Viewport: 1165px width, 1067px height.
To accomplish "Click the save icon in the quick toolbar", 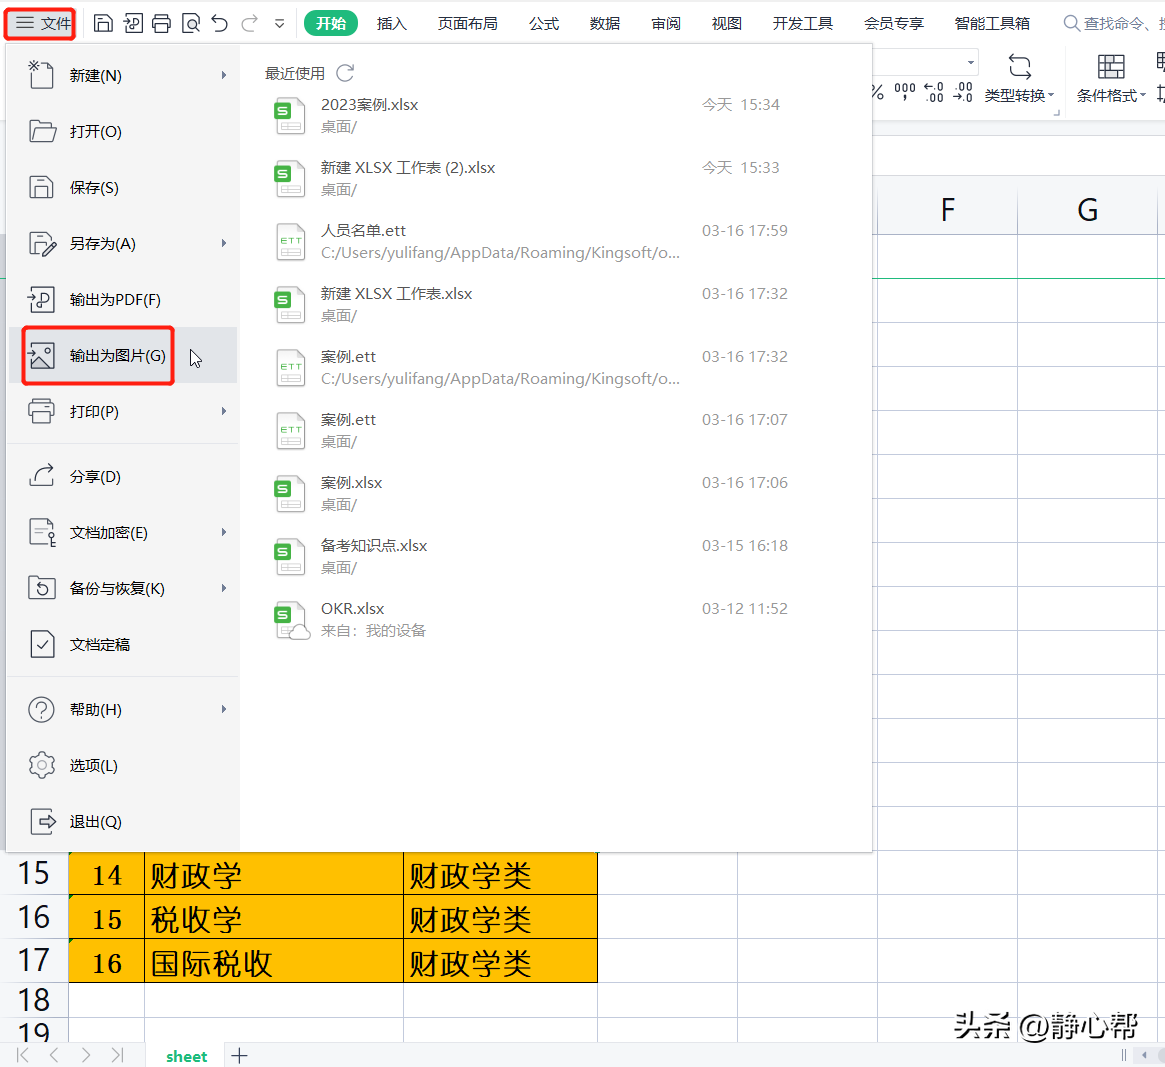I will coord(103,24).
